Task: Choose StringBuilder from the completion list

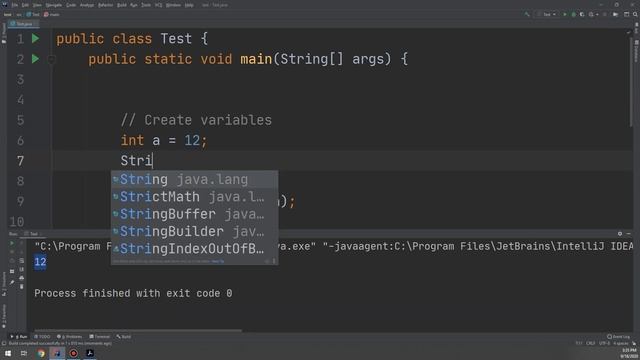Action: [194, 231]
